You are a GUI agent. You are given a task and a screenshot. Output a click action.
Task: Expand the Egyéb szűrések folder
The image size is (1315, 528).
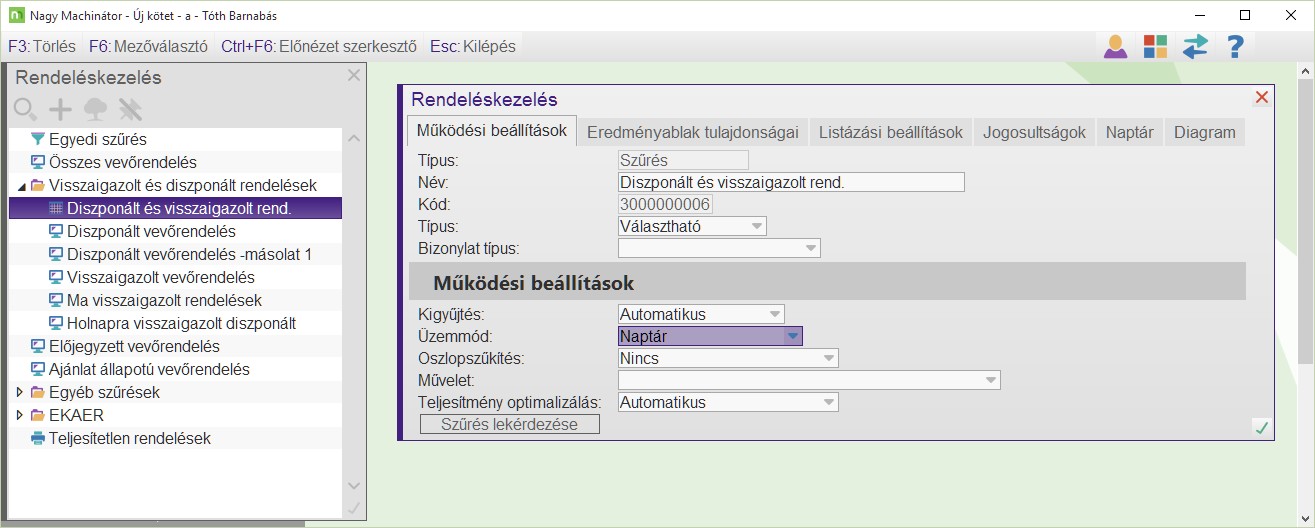(x=22, y=393)
